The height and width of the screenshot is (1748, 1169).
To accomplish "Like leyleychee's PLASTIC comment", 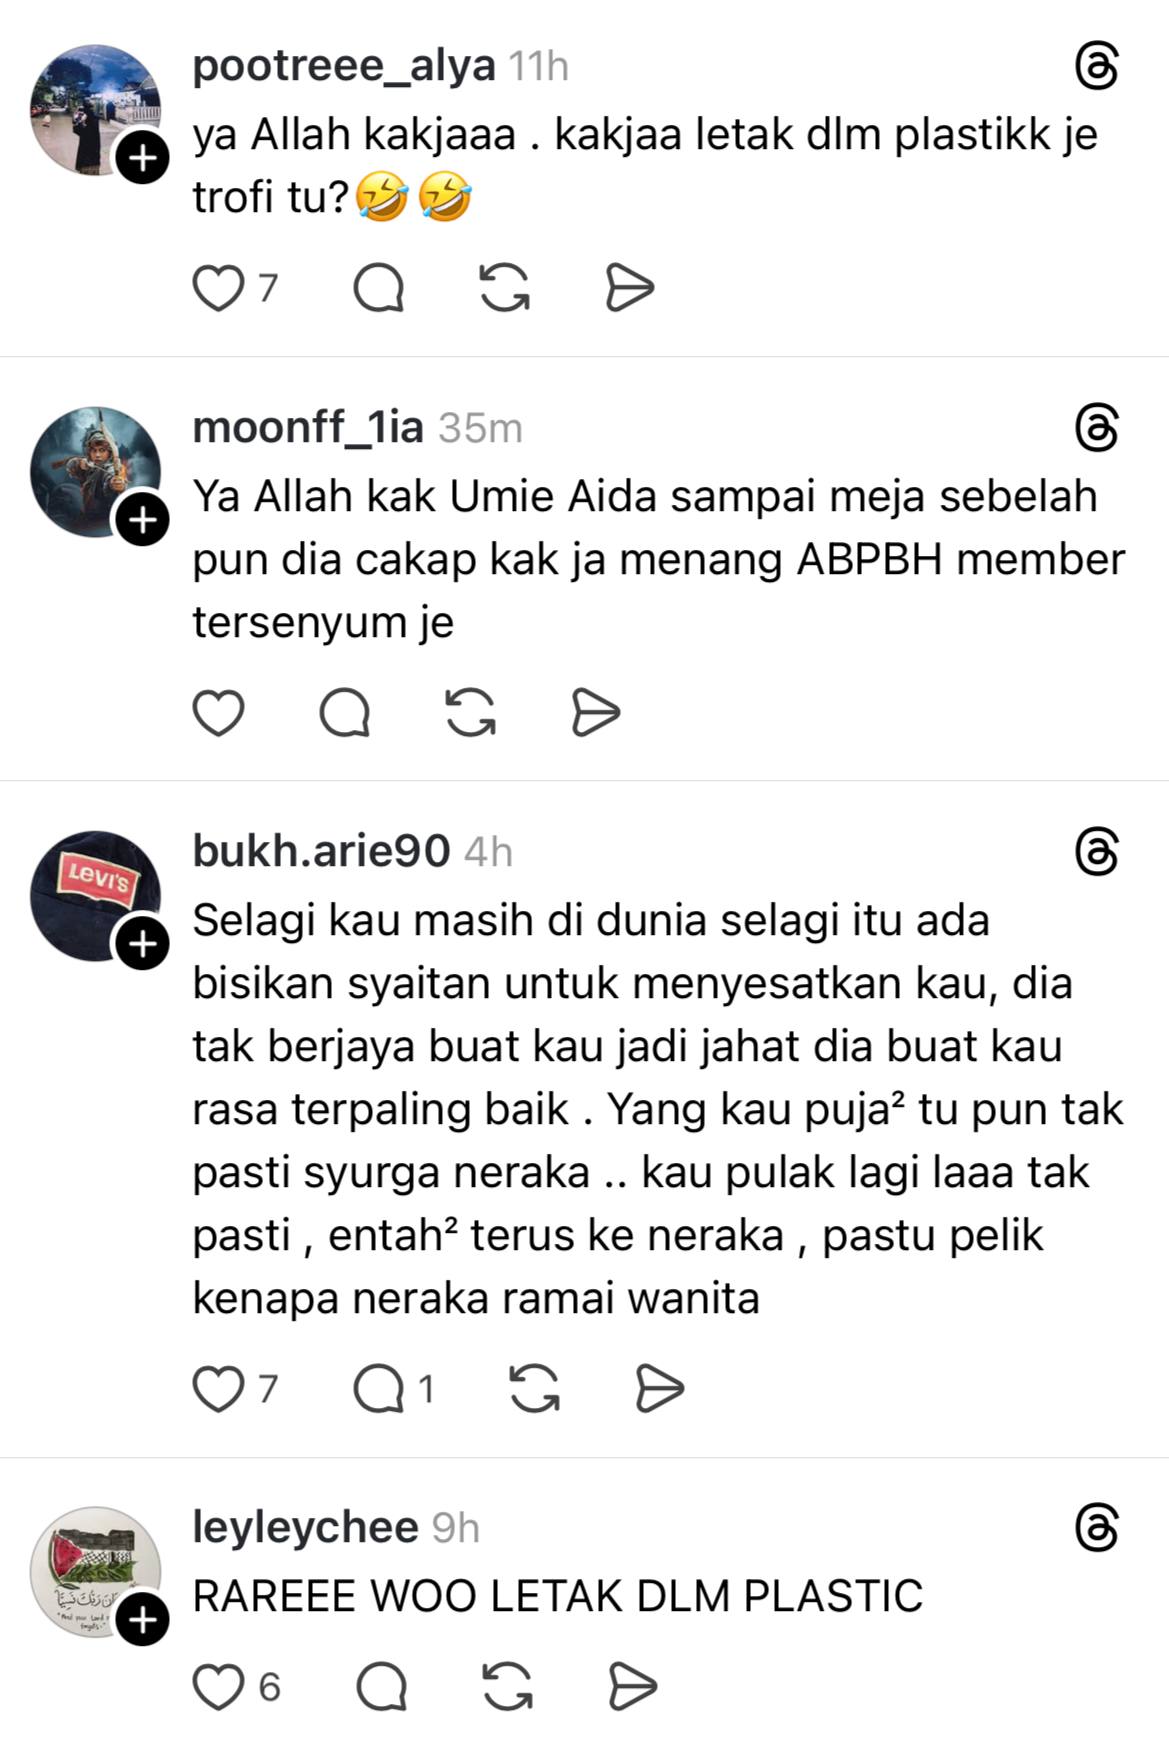I will [x=218, y=1688].
